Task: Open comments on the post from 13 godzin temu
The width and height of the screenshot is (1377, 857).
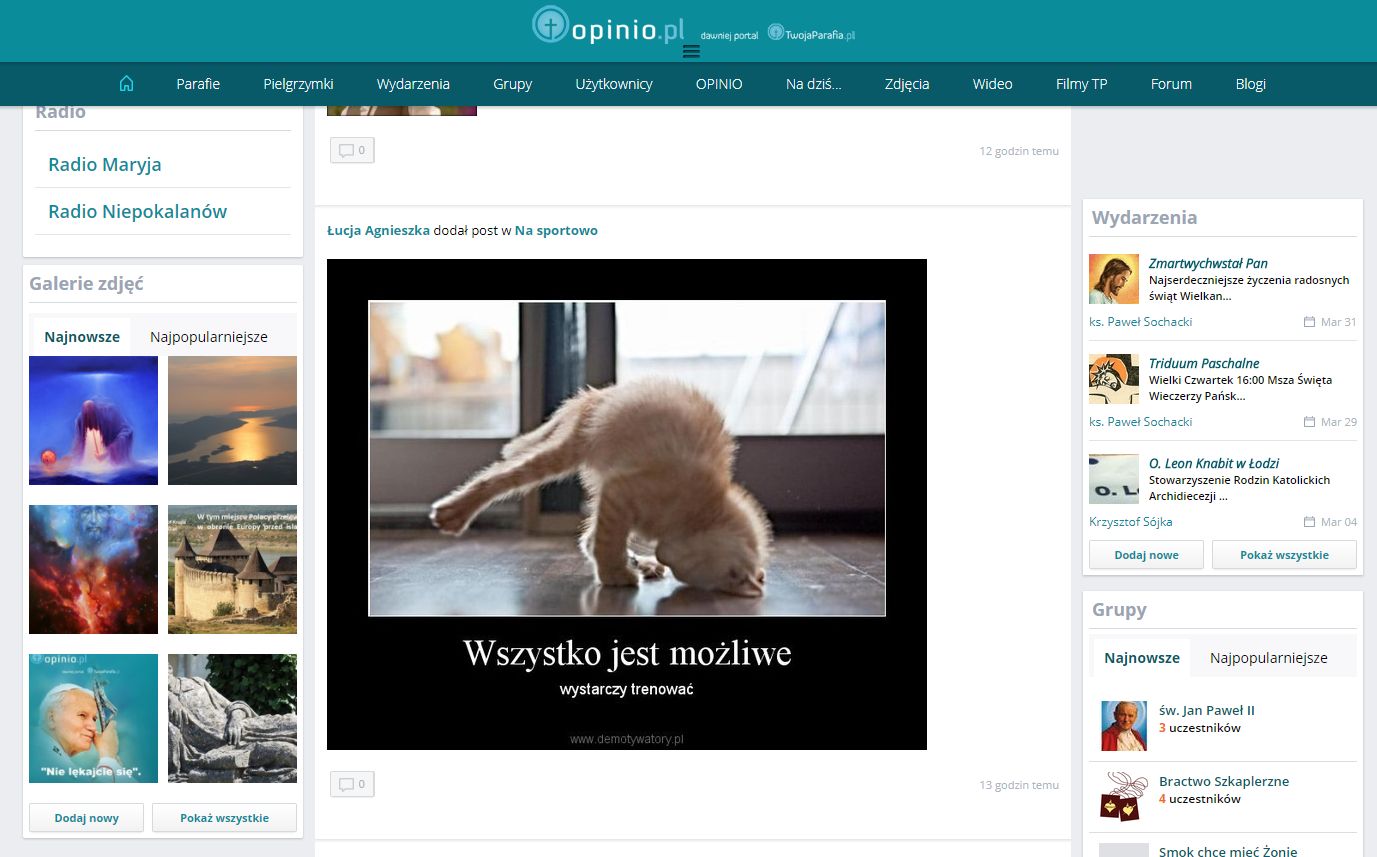Action: [x=352, y=784]
